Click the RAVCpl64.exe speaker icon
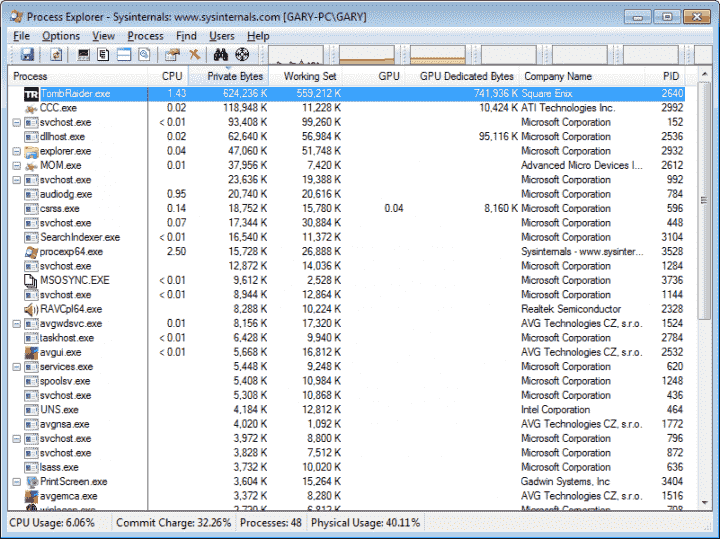720x539 pixels. tap(31, 309)
